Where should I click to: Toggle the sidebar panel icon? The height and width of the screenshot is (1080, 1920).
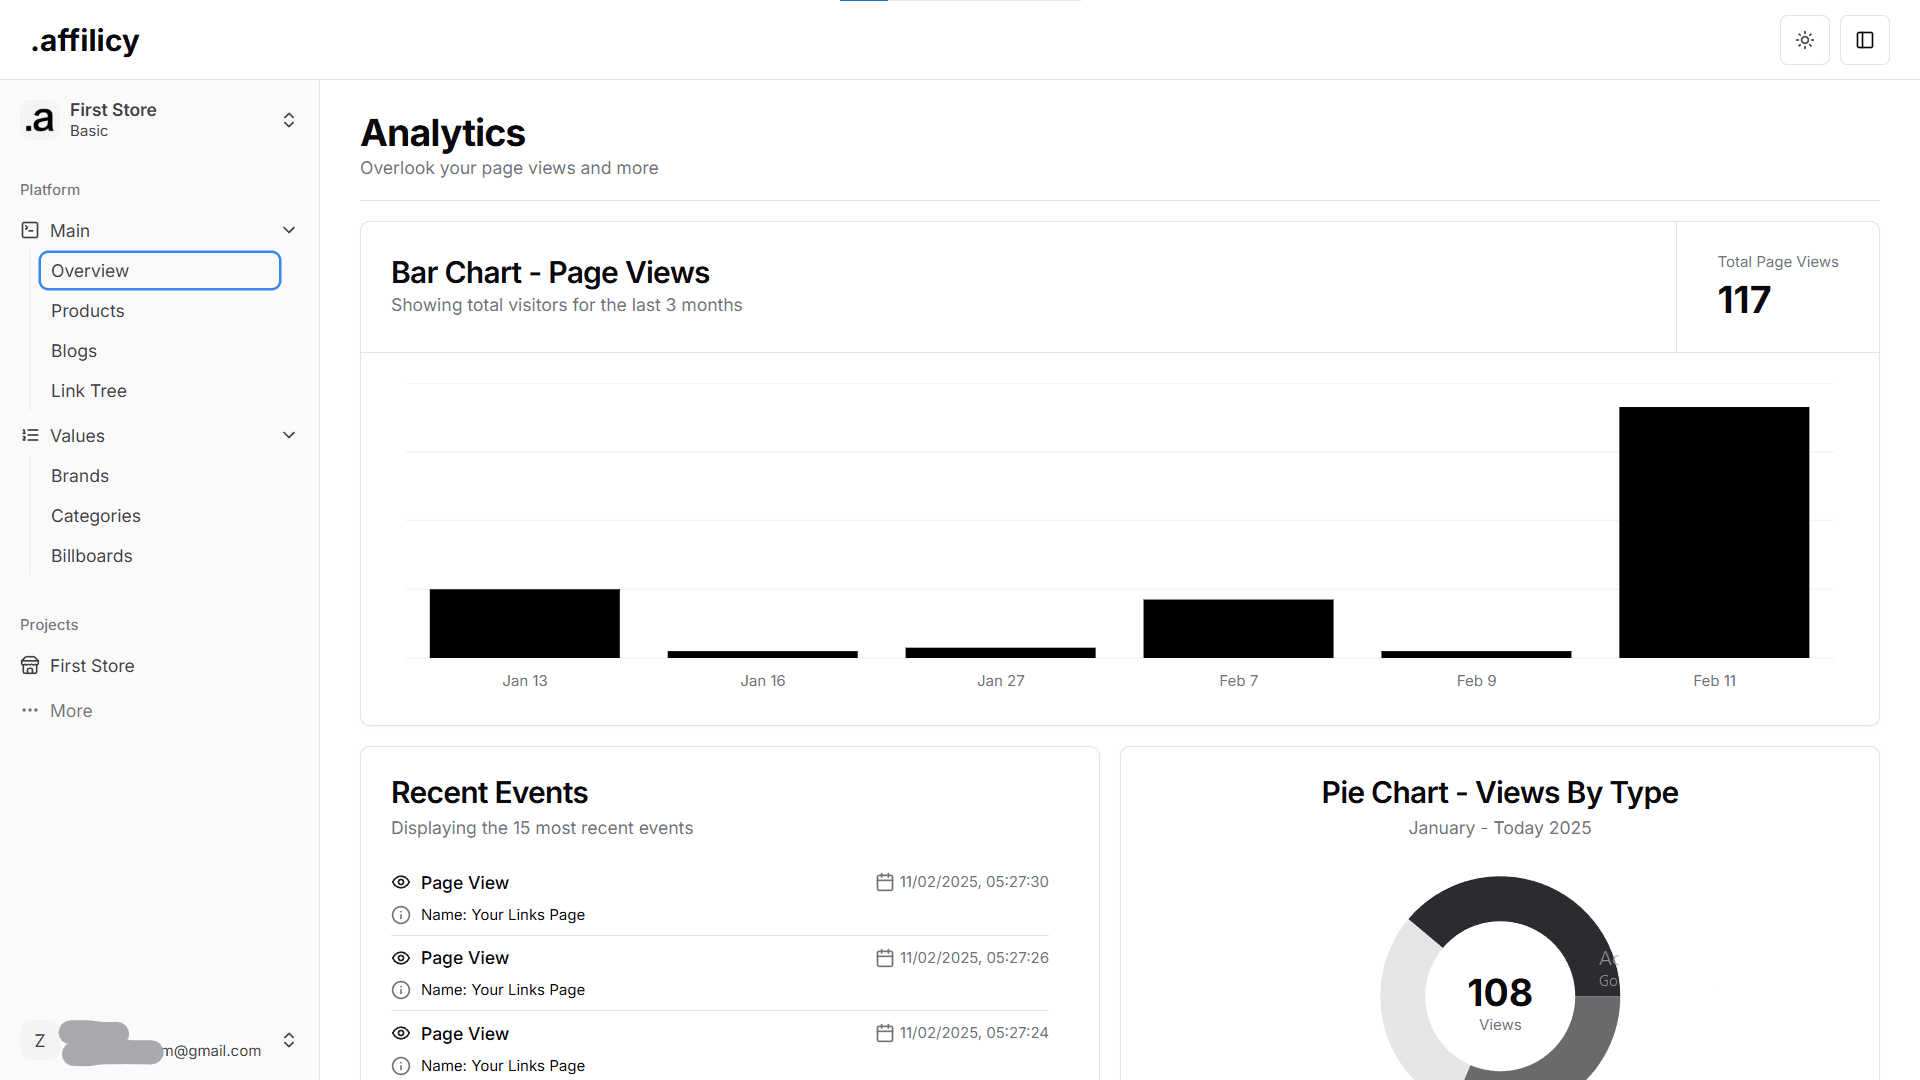point(1865,40)
